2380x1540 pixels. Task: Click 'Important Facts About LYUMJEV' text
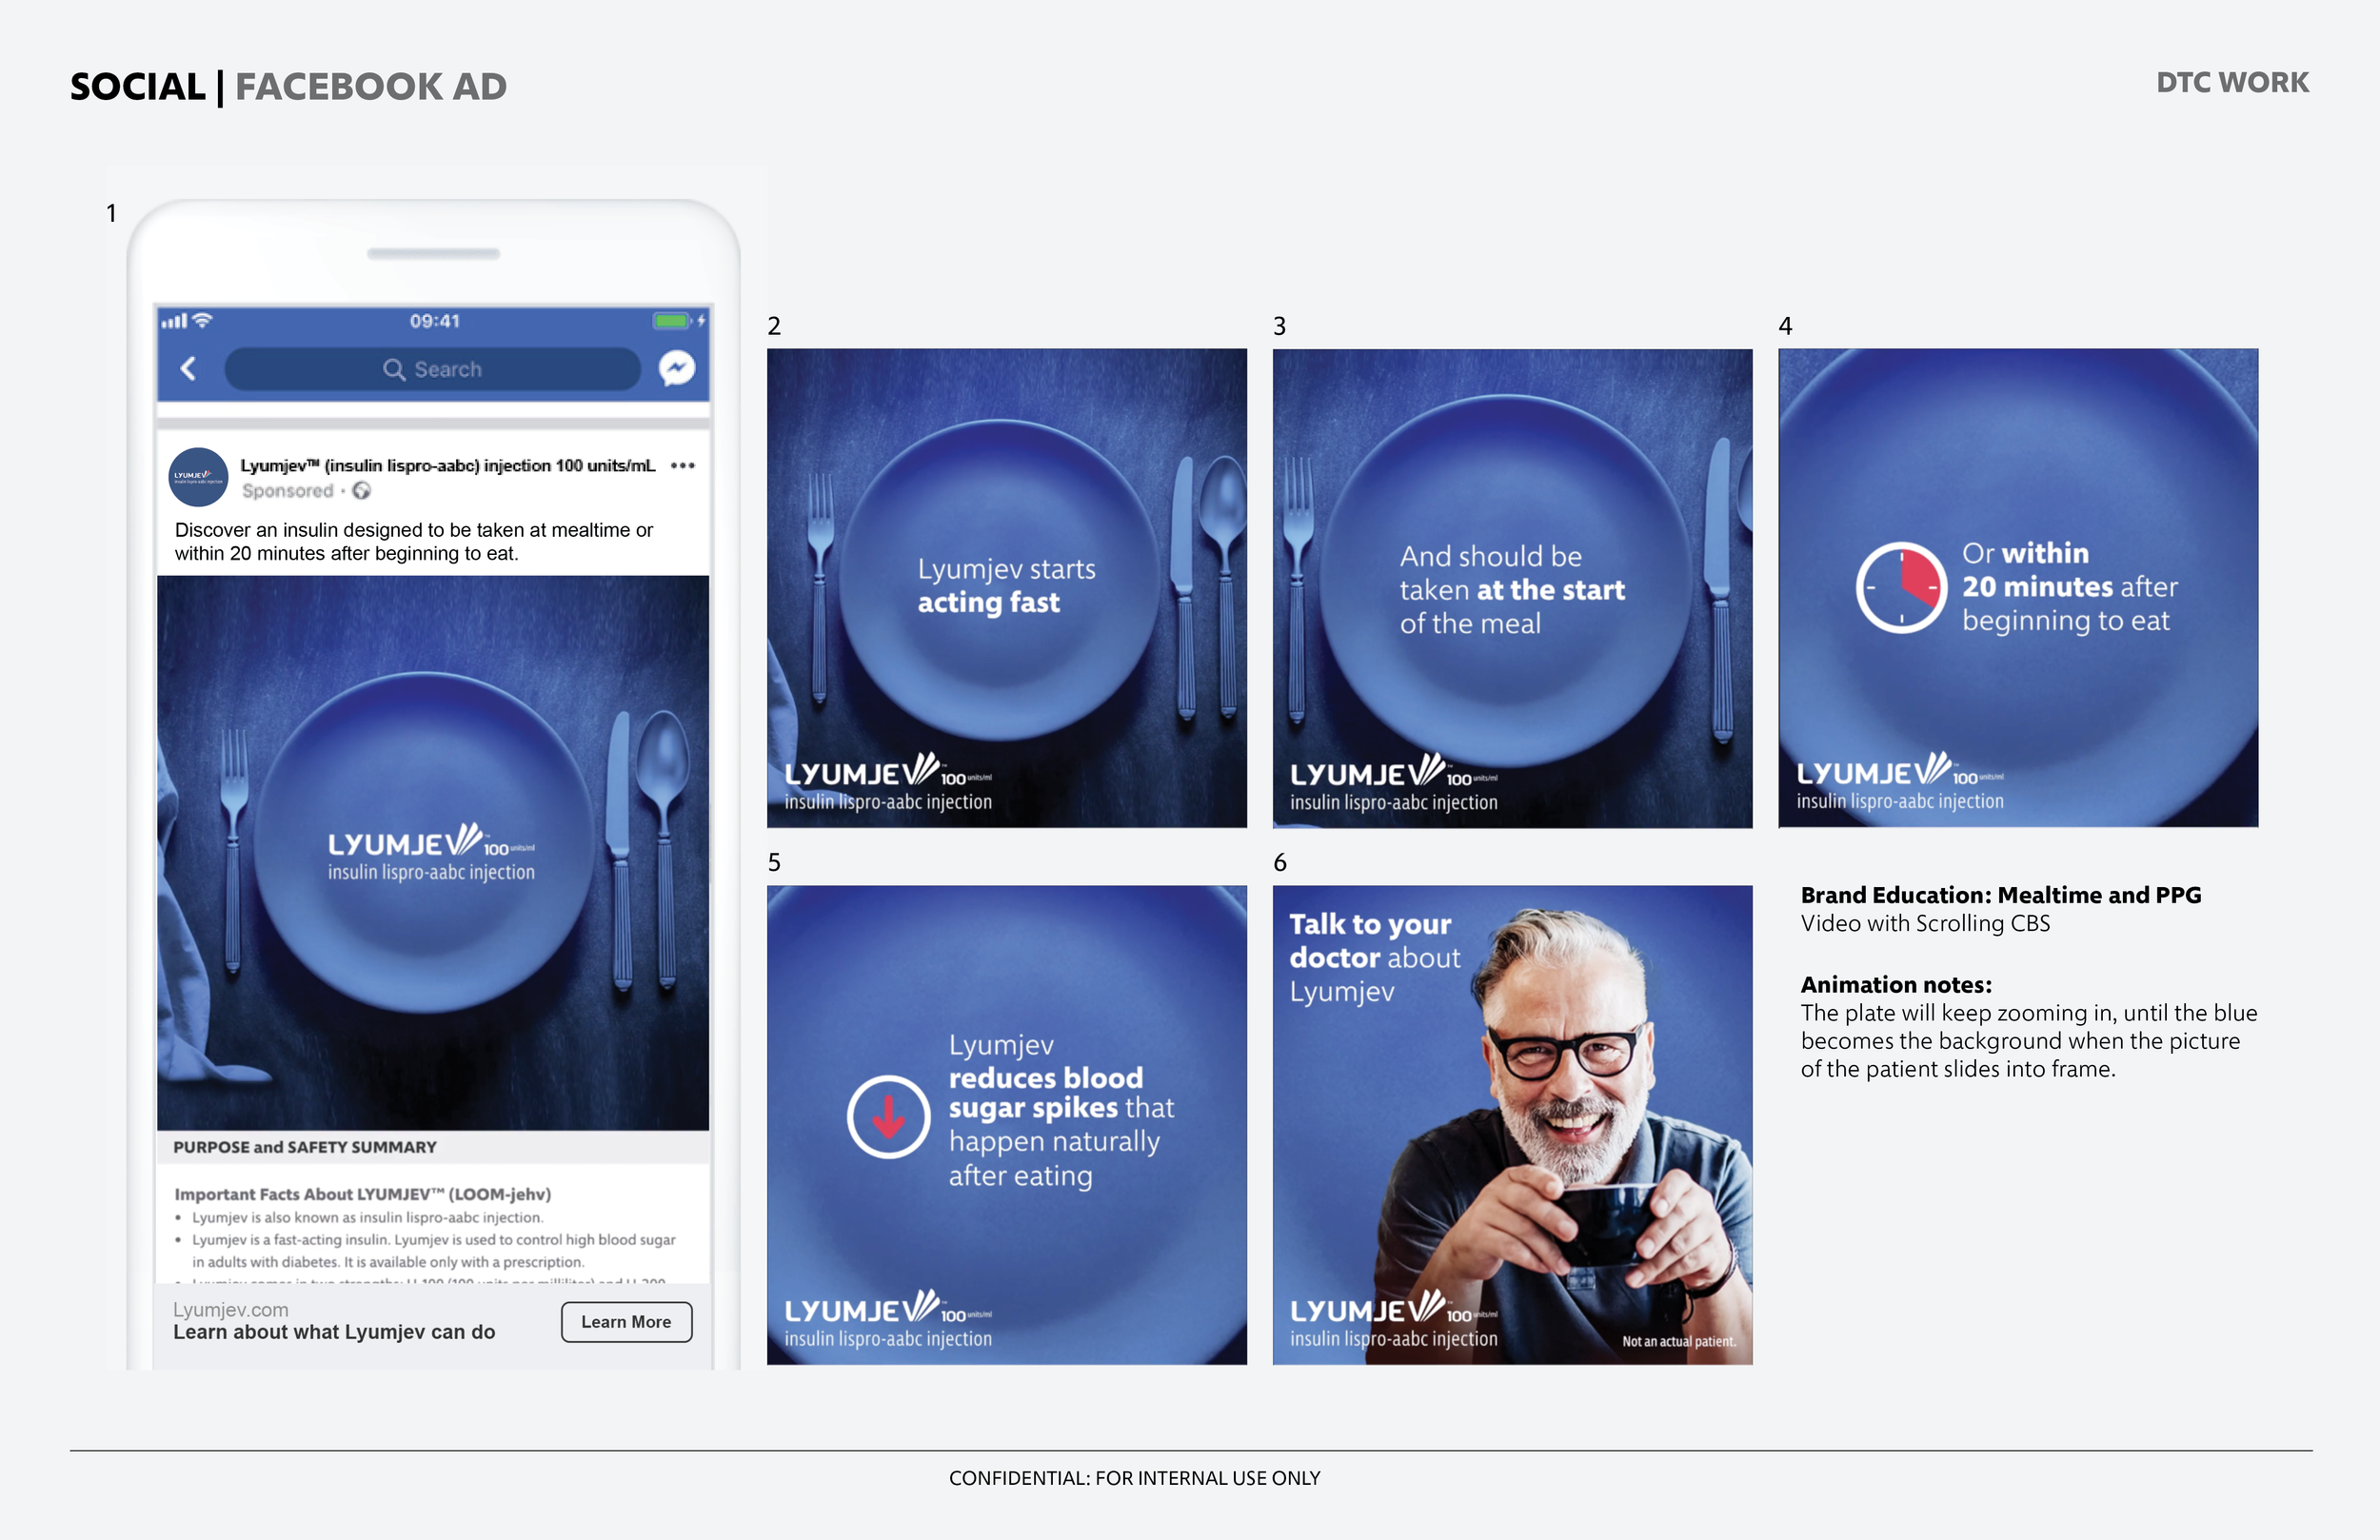[363, 1194]
